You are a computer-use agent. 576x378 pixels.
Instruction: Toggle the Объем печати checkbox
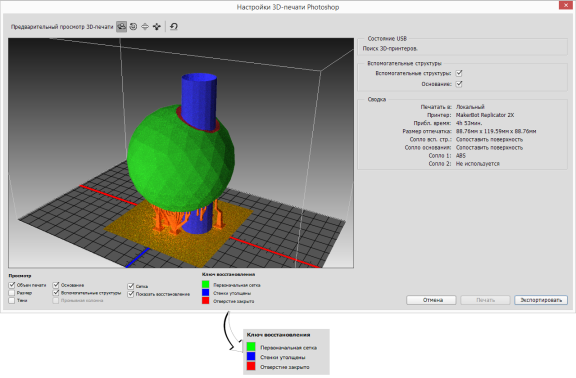(x=12, y=285)
